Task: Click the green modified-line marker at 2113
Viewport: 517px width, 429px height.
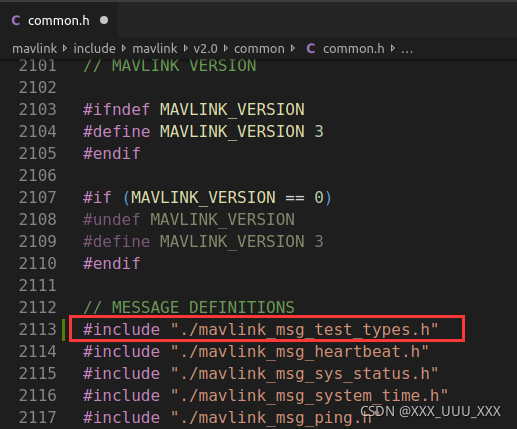Action: [x=63, y=330]
